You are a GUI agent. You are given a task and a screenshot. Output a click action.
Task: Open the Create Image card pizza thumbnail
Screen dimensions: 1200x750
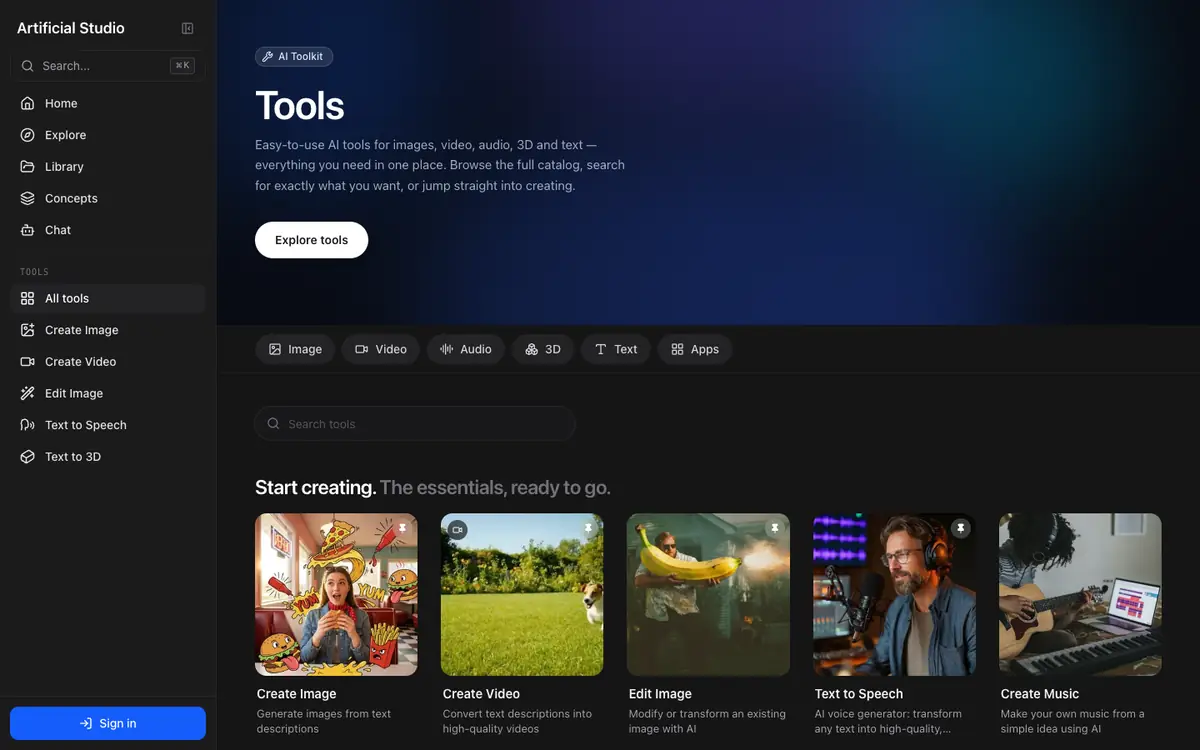[x=336, y=594]
